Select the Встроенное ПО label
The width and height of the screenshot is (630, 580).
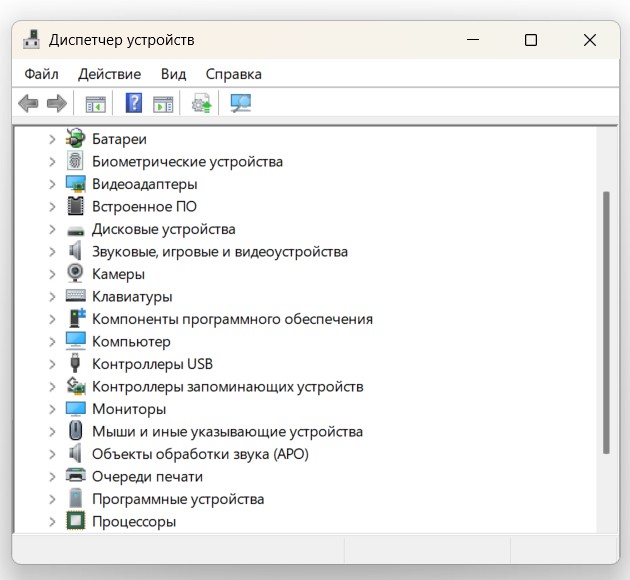[144, 207]
